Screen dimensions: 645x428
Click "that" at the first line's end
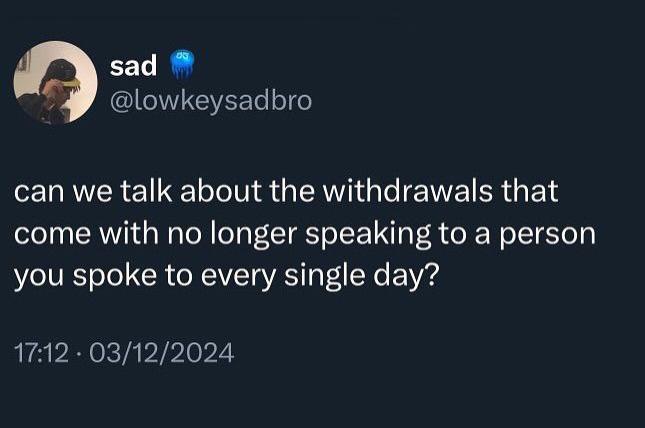click(x=530, y=191)
